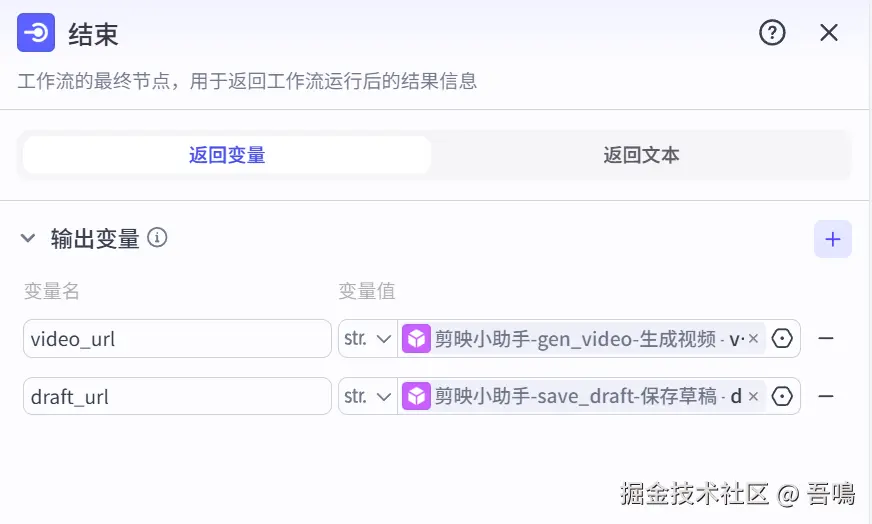
Task: Click the workflow end node description text
Action: click(x=247, y=81)
